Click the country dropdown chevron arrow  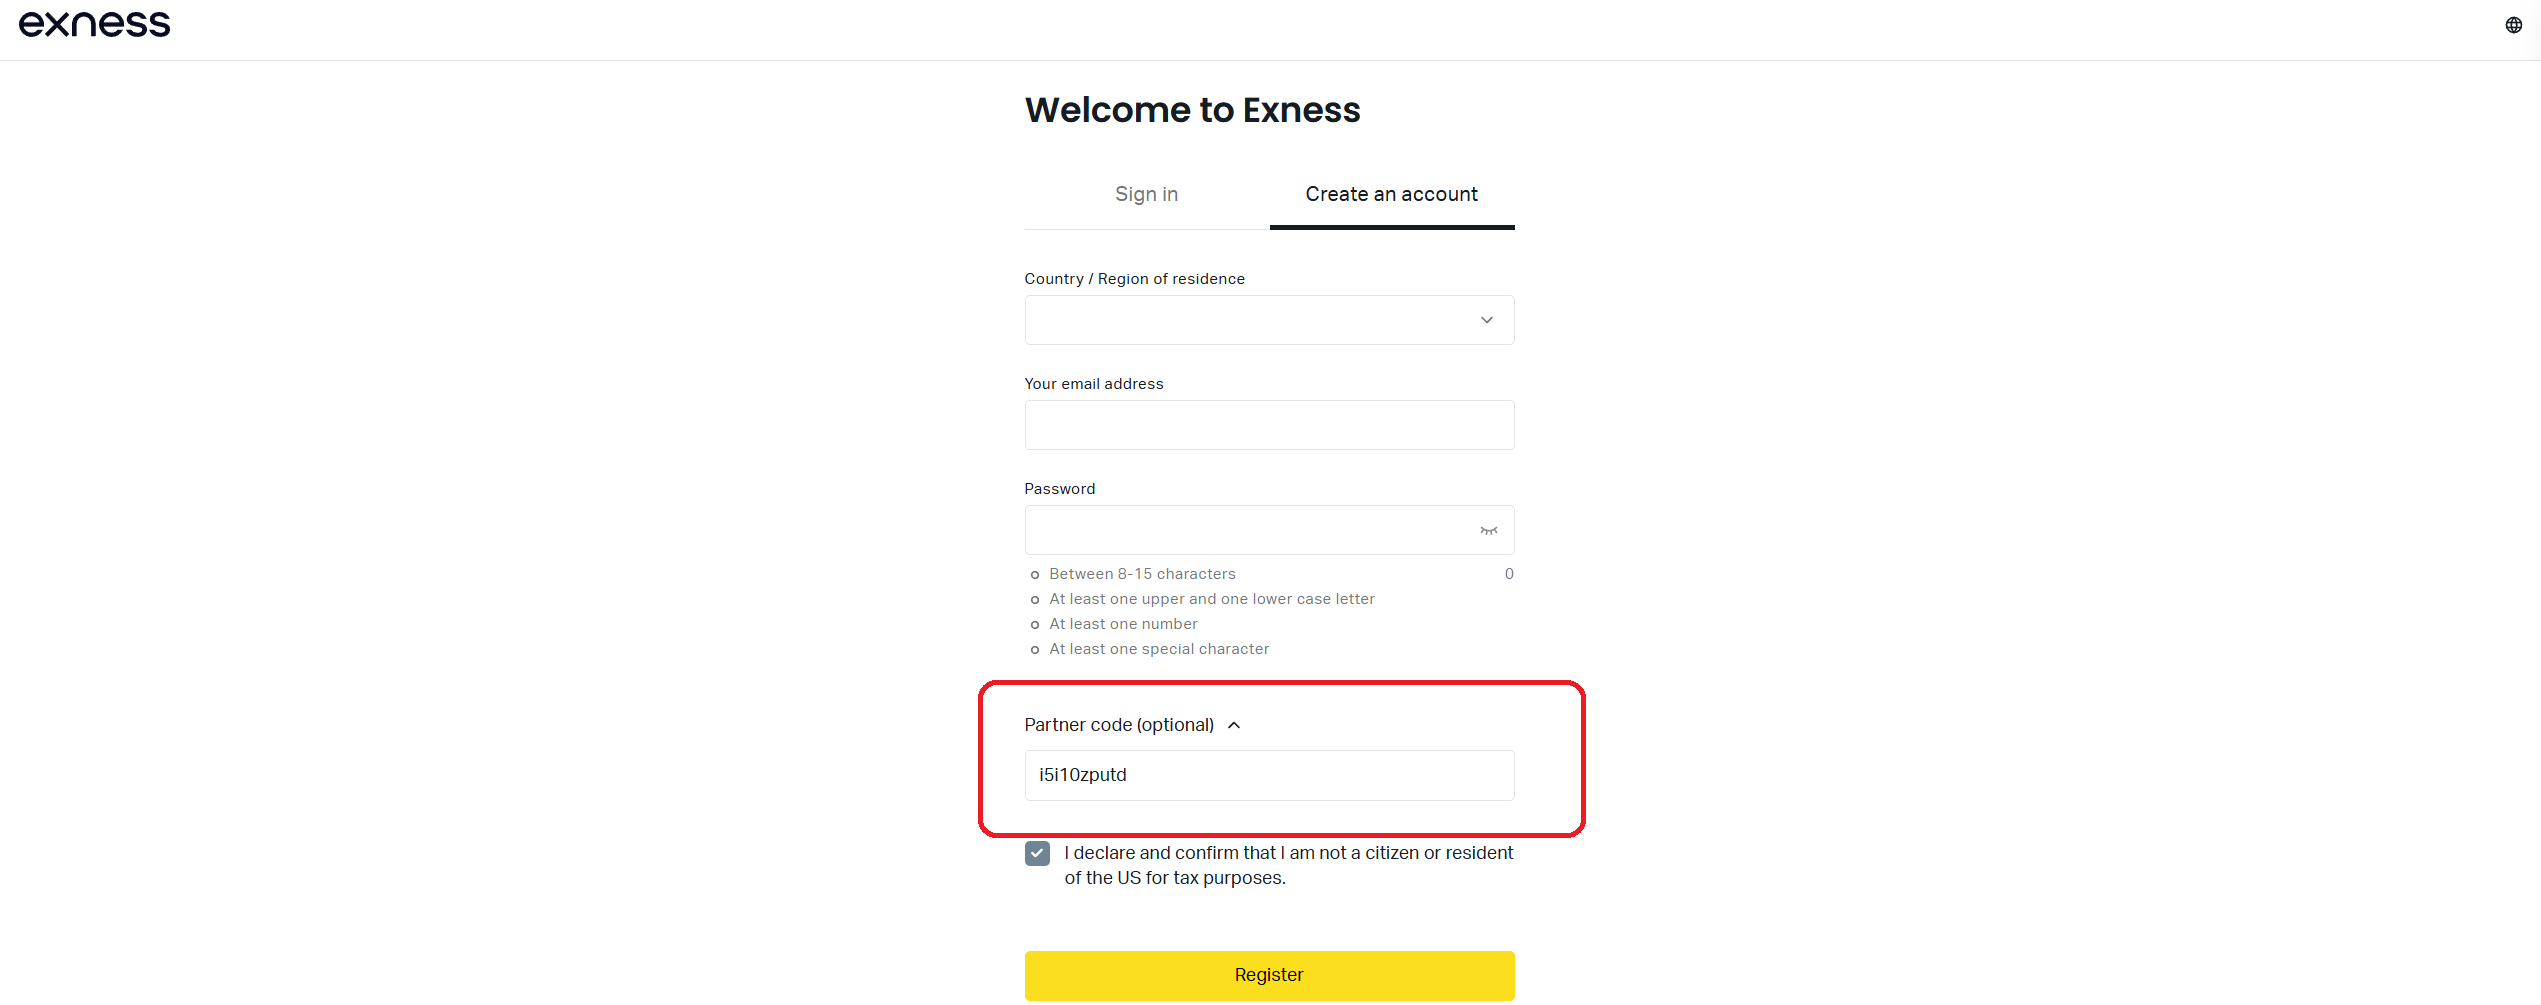pyautogui.click(x=1486, y=320)
